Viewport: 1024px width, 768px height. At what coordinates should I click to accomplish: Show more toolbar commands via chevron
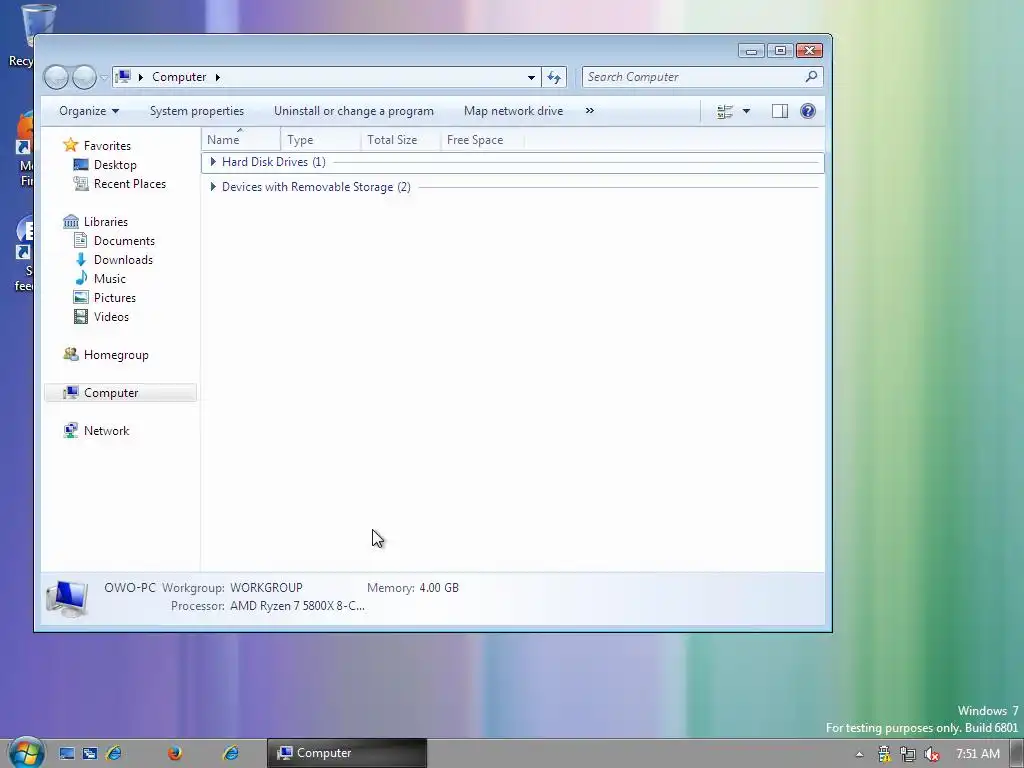pos(590,110)
